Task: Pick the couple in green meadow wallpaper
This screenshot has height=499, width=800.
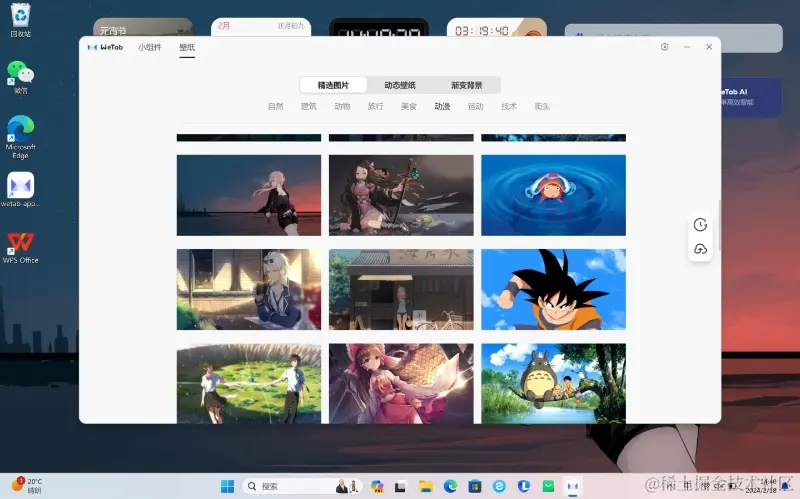Action: coord(249,383)
